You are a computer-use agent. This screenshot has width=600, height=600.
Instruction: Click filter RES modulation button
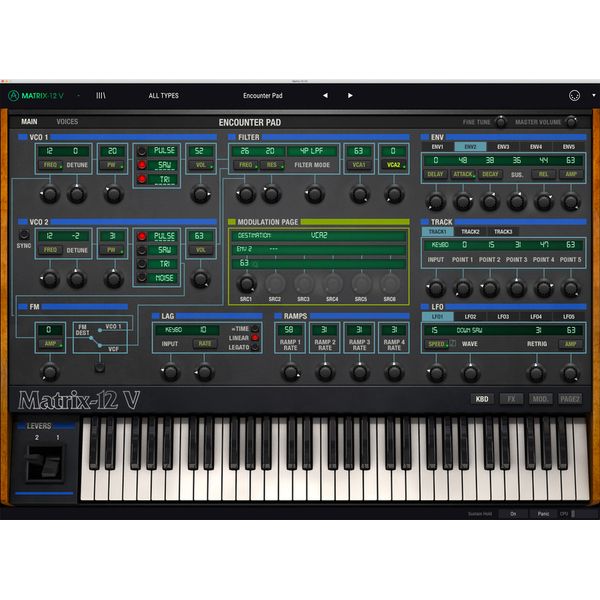[x=272, y=165]
